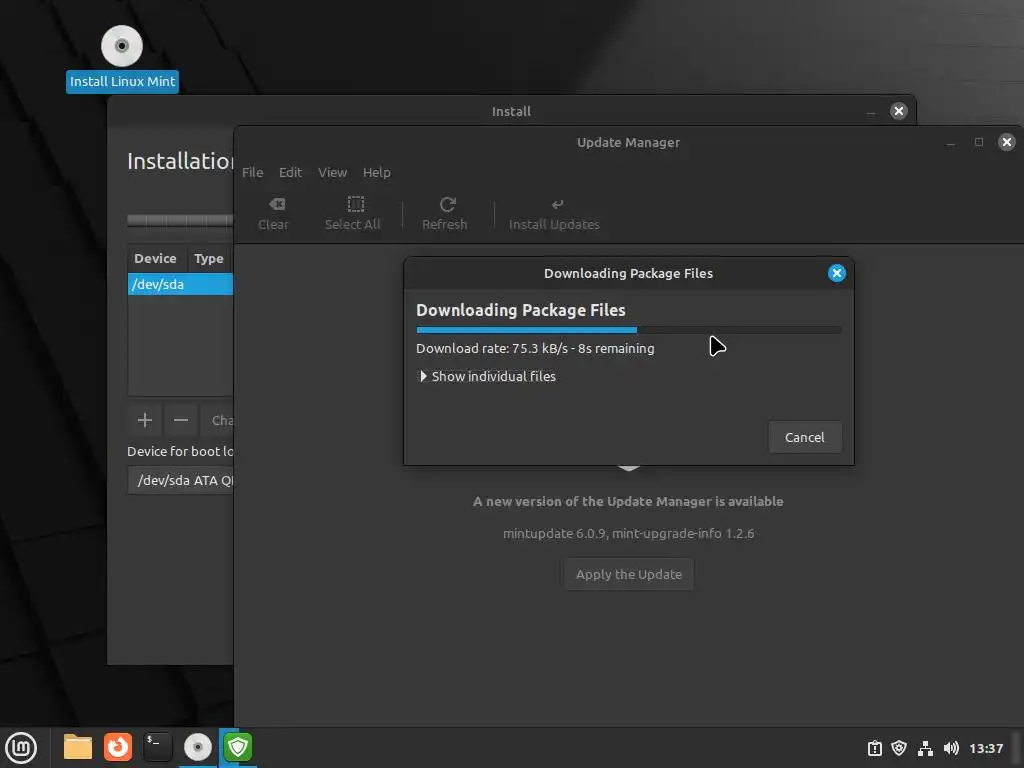This screenshot has width=1024, height=768.
Task: Maximize the Update Manager window
Action: pos(979,142)
